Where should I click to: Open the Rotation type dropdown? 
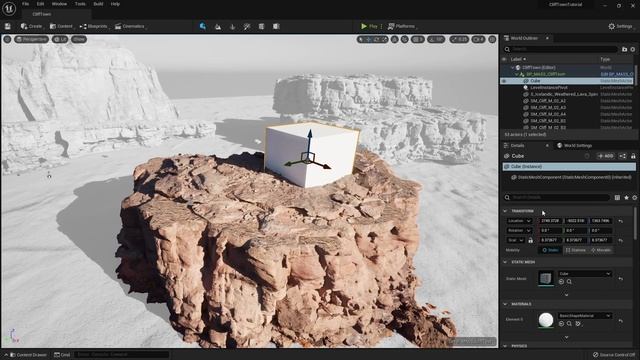[x=520, y=231]
